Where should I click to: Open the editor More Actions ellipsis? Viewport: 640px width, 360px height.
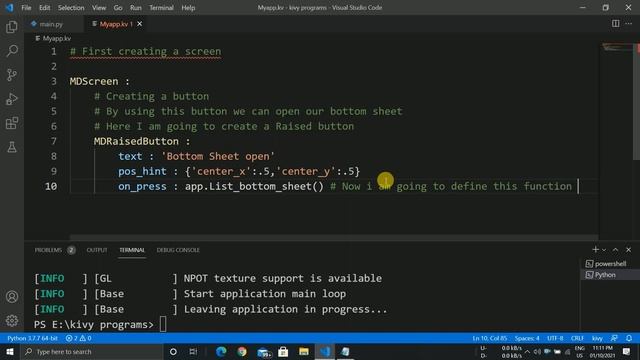[629, 24]
